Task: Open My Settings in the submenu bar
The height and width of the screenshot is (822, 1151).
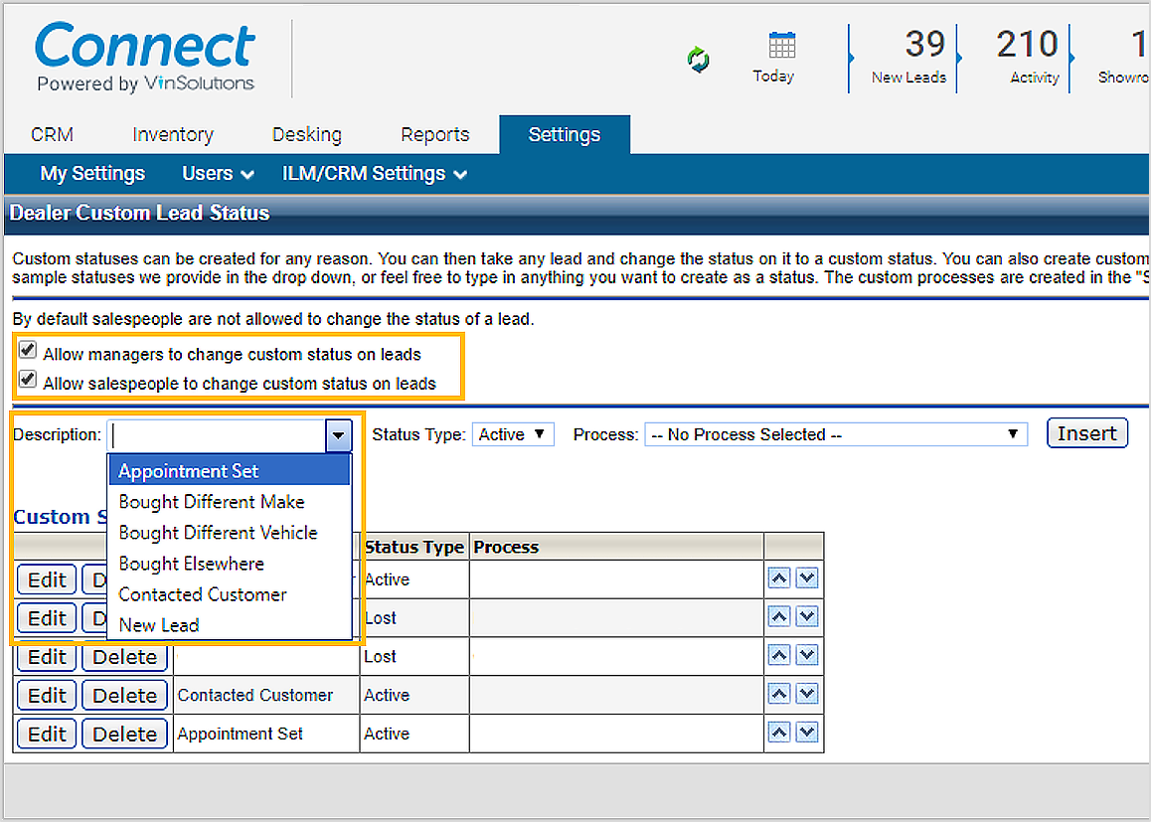Action: click(92, 174)
